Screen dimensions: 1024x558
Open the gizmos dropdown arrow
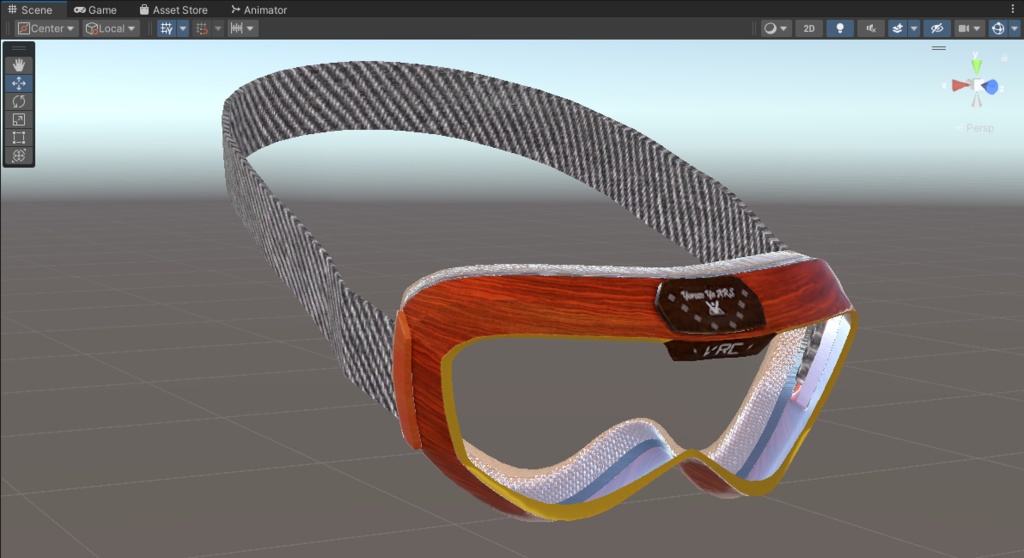(1014, 28)
